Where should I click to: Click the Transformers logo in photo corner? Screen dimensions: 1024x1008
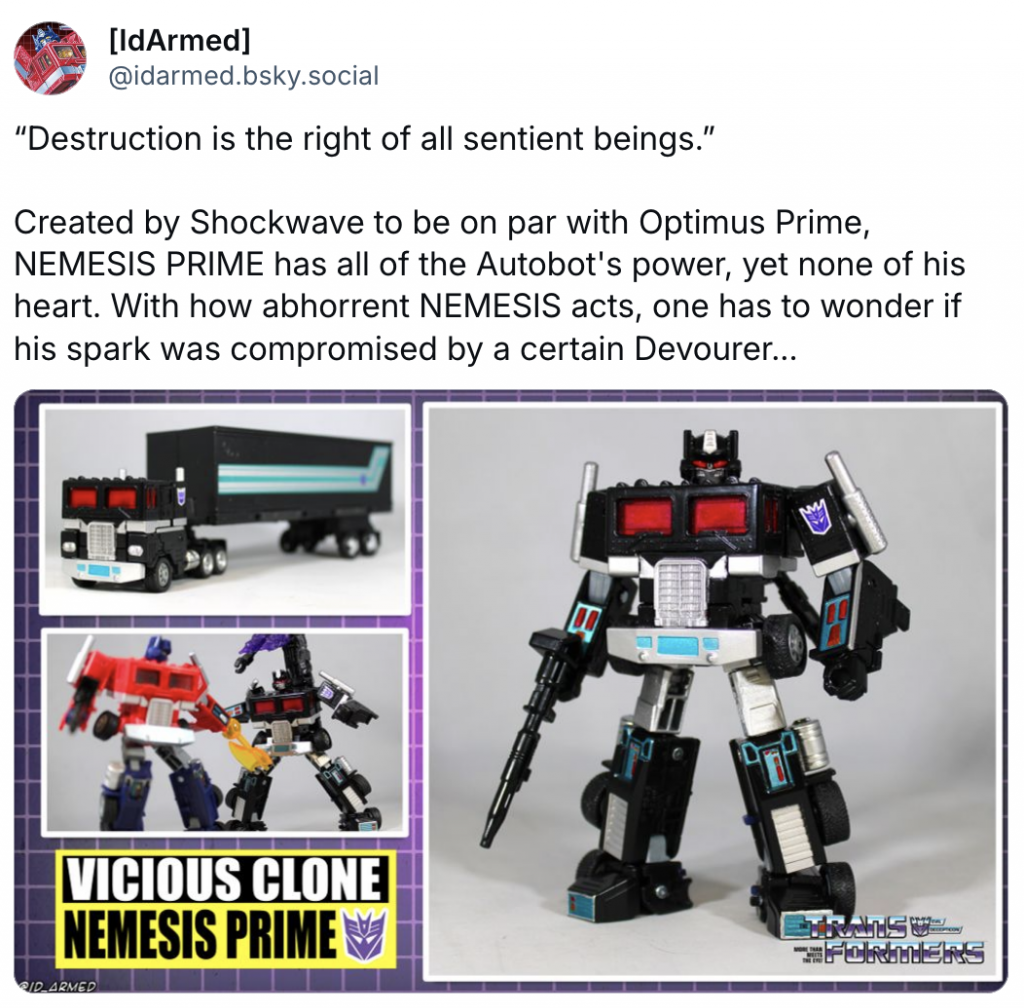[885, 939]
